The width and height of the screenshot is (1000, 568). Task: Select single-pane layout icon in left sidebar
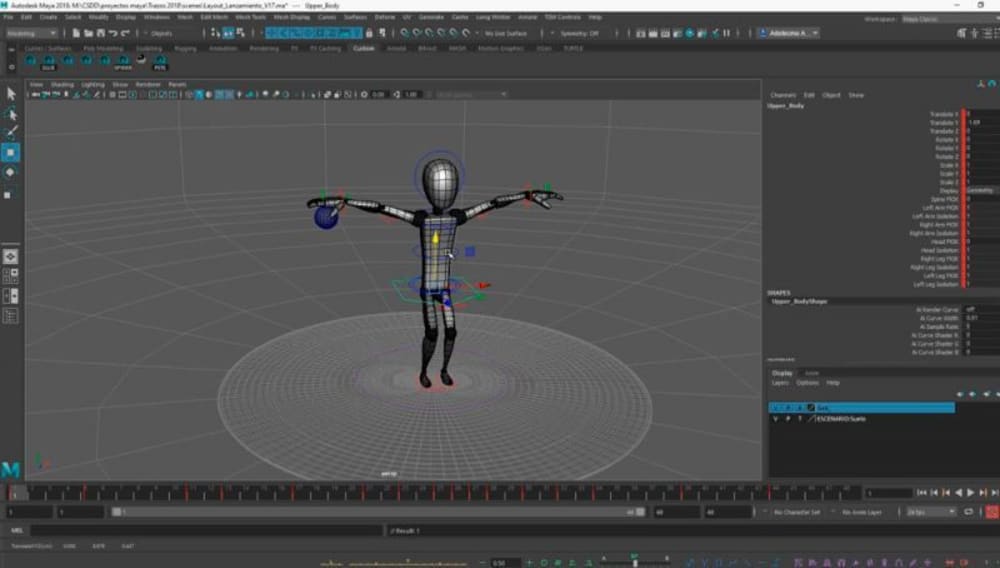[11, 256]
